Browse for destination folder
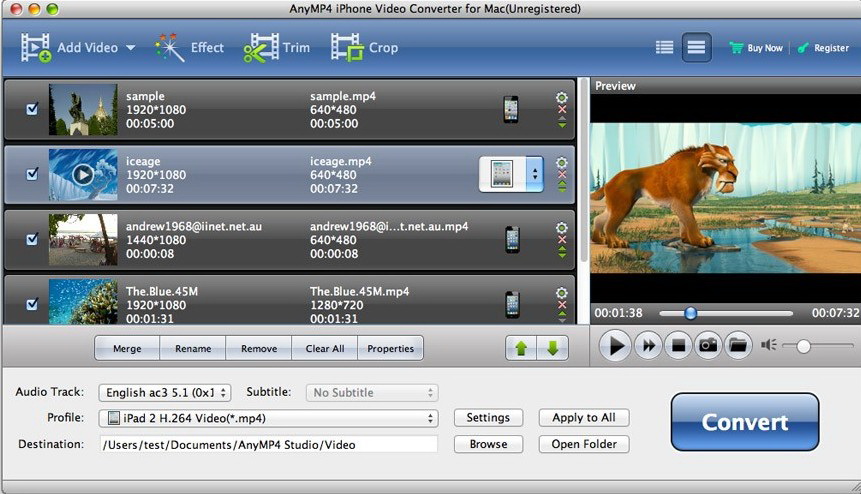Image resolution: width=861 pixels, height=494 pixels. click(488, 444)
